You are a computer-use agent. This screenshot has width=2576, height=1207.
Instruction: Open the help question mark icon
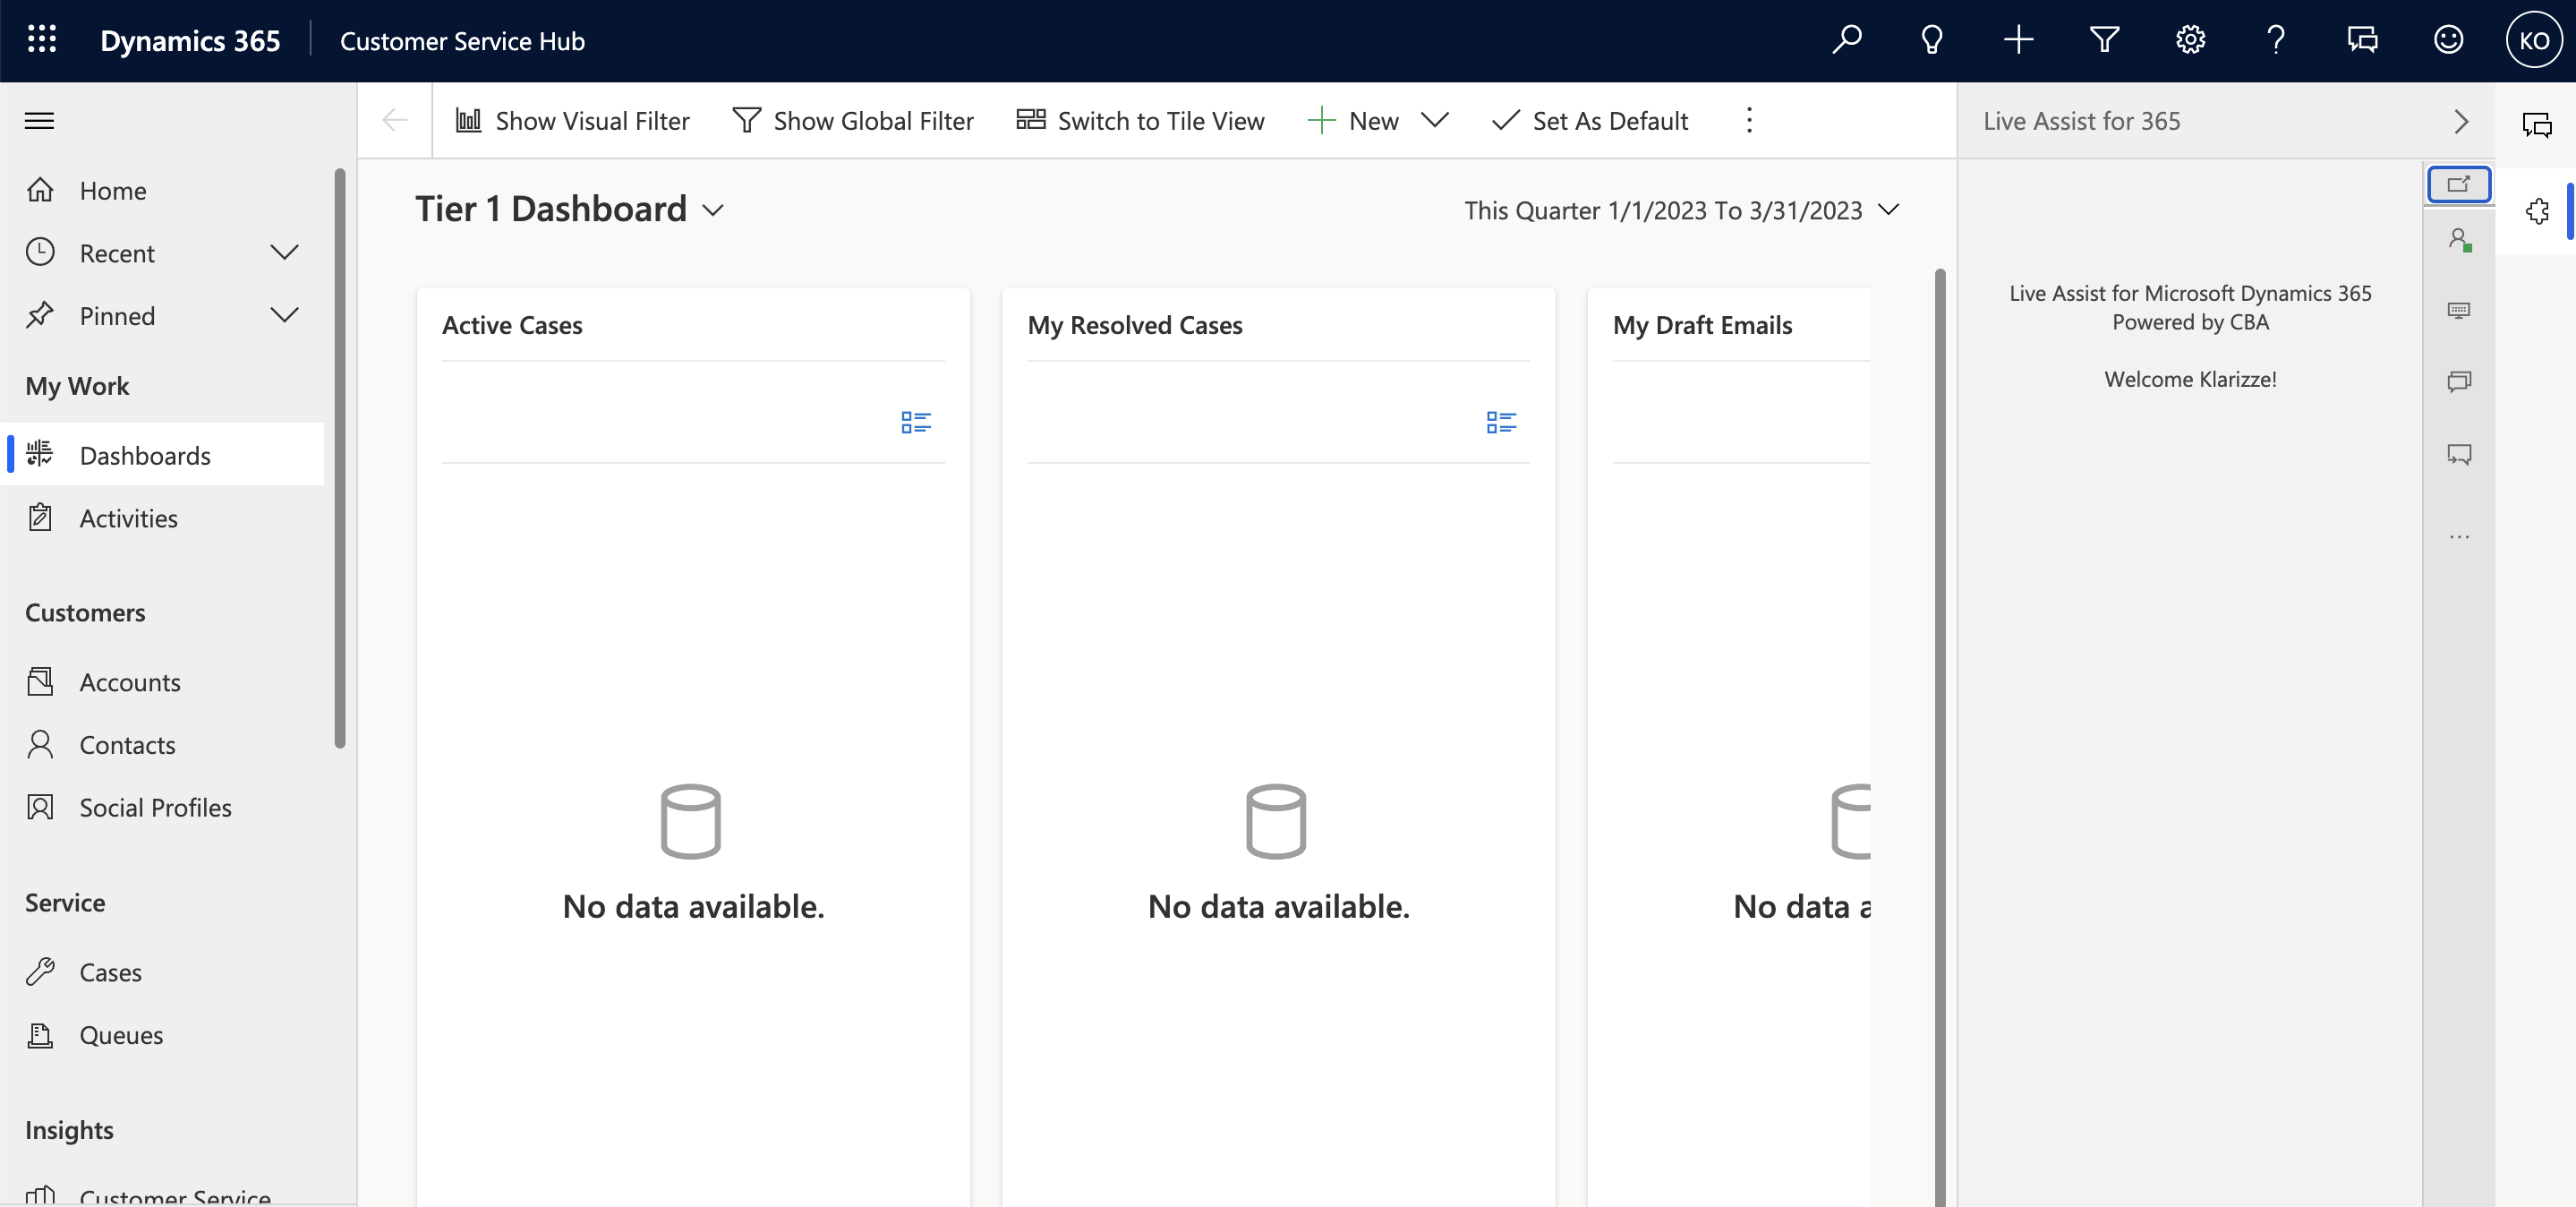click(2276, 40)
